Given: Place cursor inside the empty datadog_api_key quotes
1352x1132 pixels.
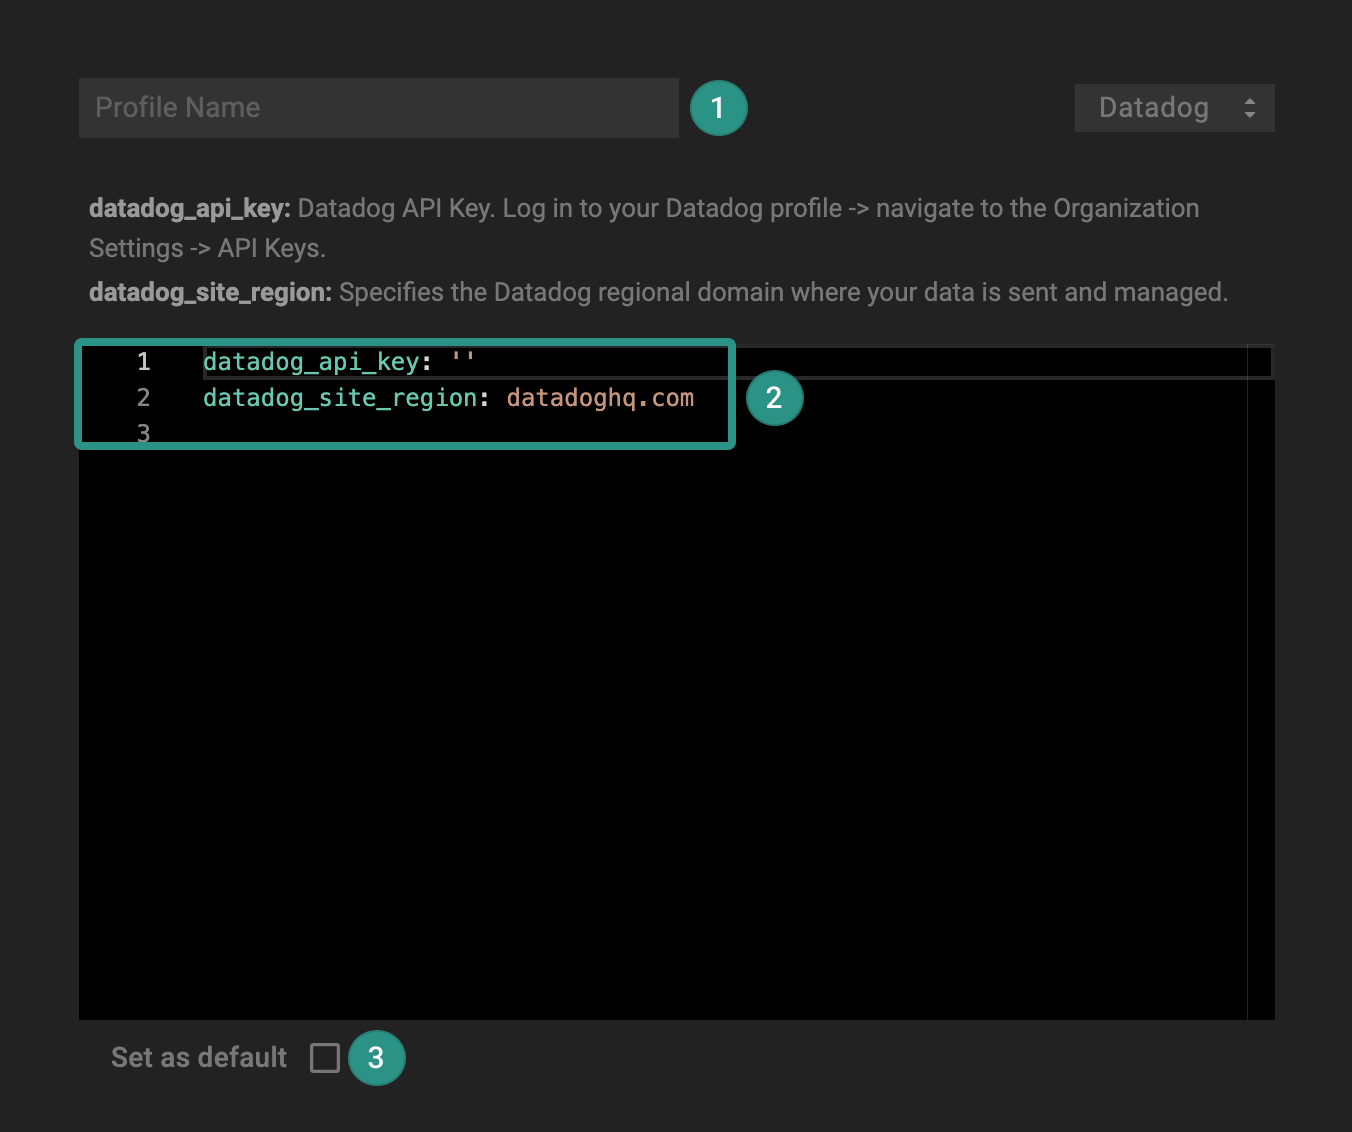Looking at the screenshot, I should click(463, 362).
